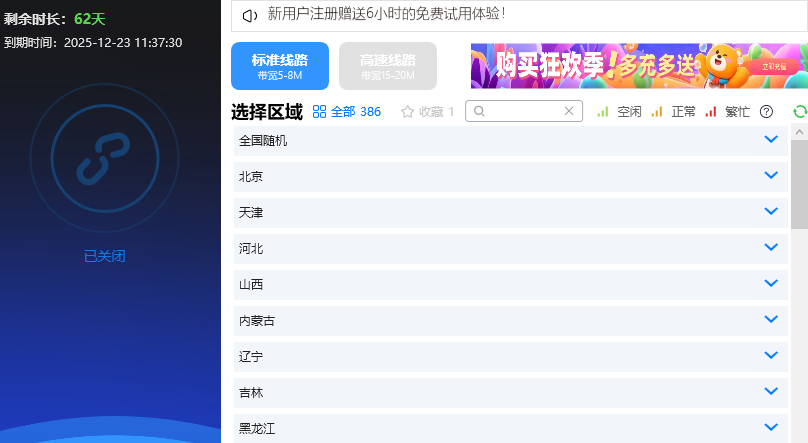This screenshot has width=808, height=443.
Task: Select the 标准线路 line option
Action: [x=280, y=66]
